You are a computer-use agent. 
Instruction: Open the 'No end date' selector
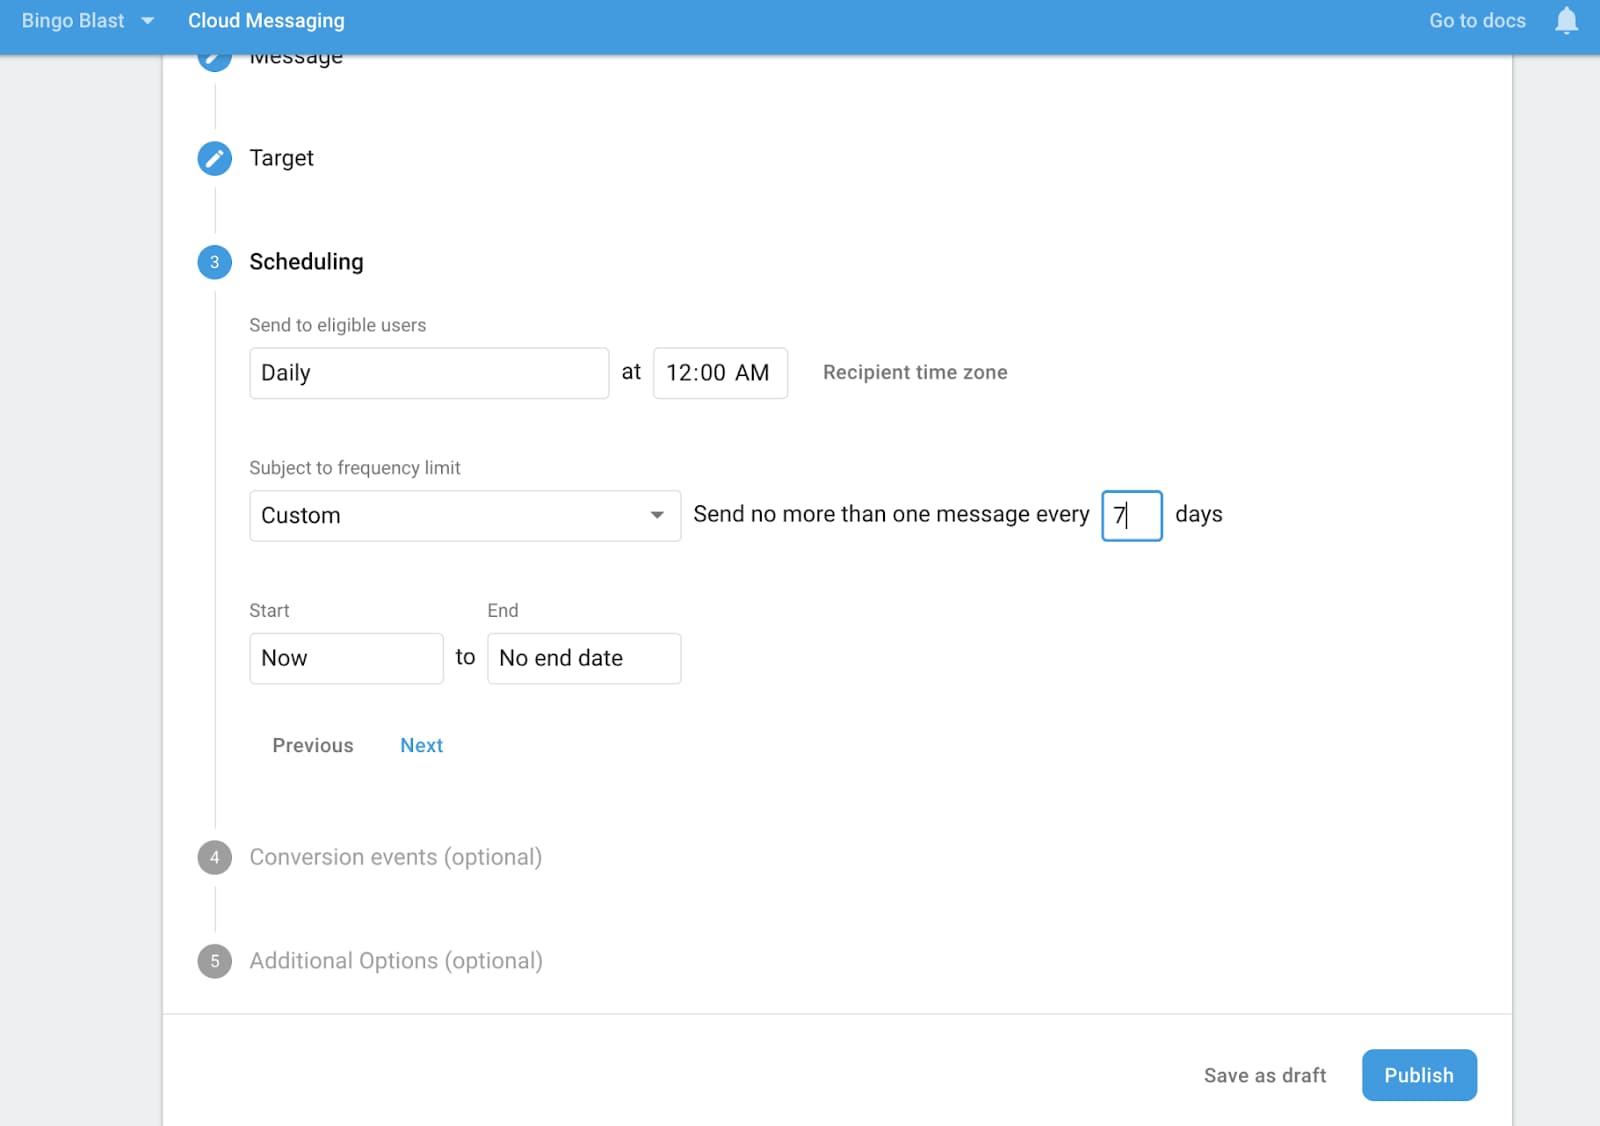(584, 658)
